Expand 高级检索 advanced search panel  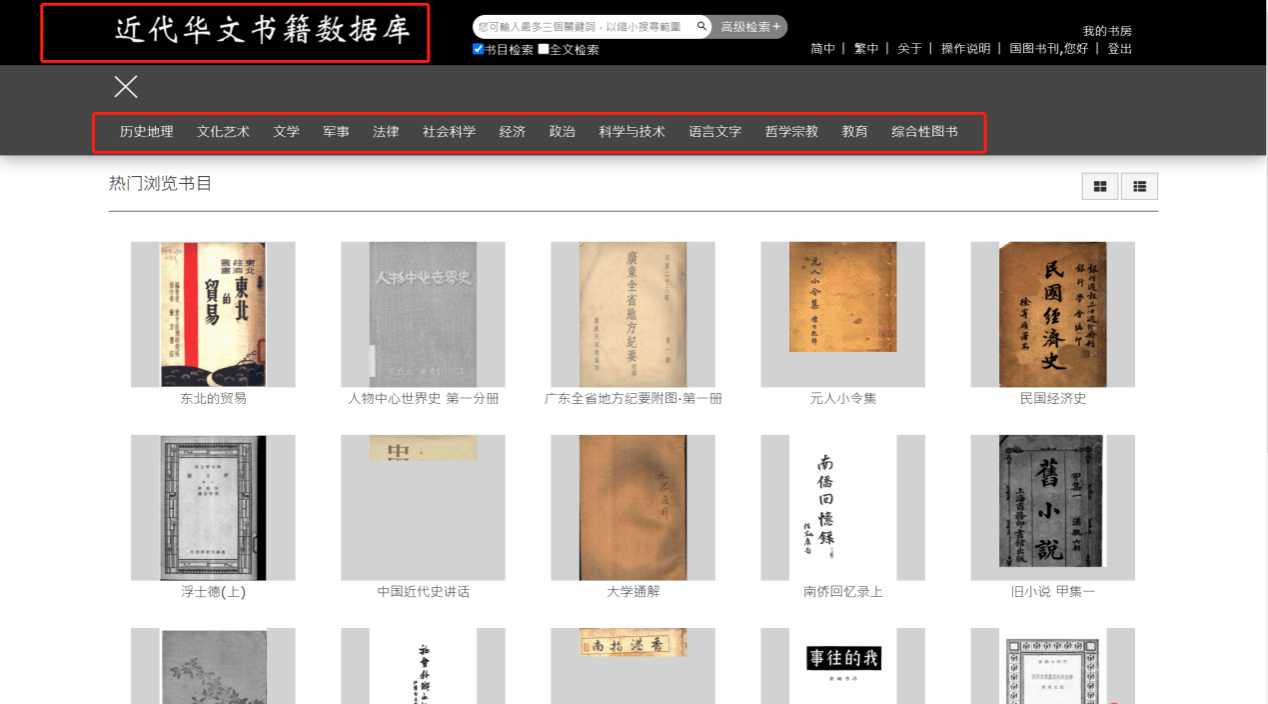(x=751, y=27)
